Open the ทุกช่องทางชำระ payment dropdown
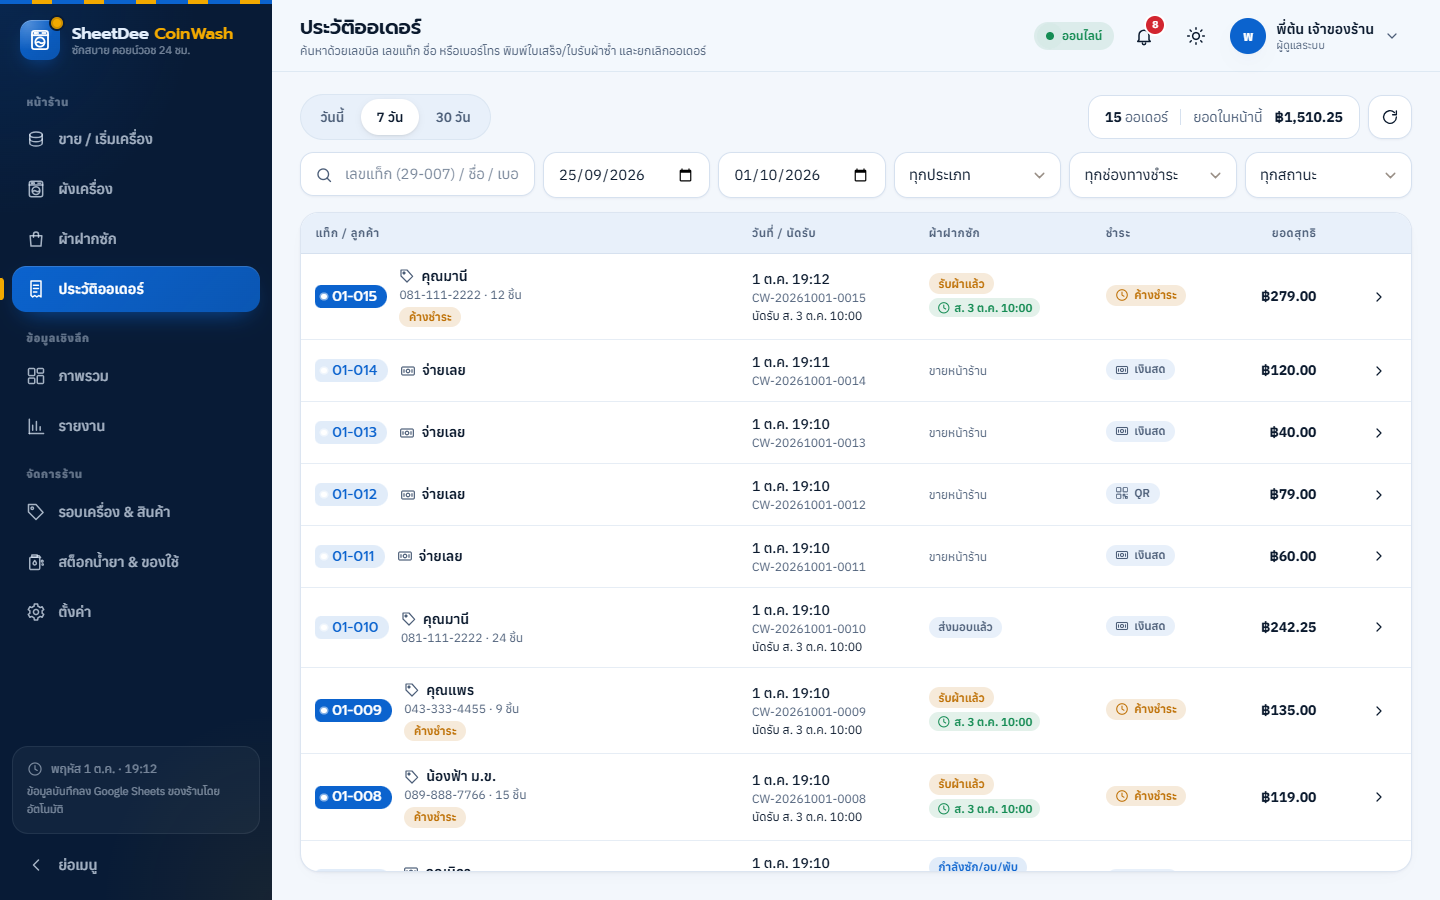The image size is (1440, 900). click(x=1153, y=175)
